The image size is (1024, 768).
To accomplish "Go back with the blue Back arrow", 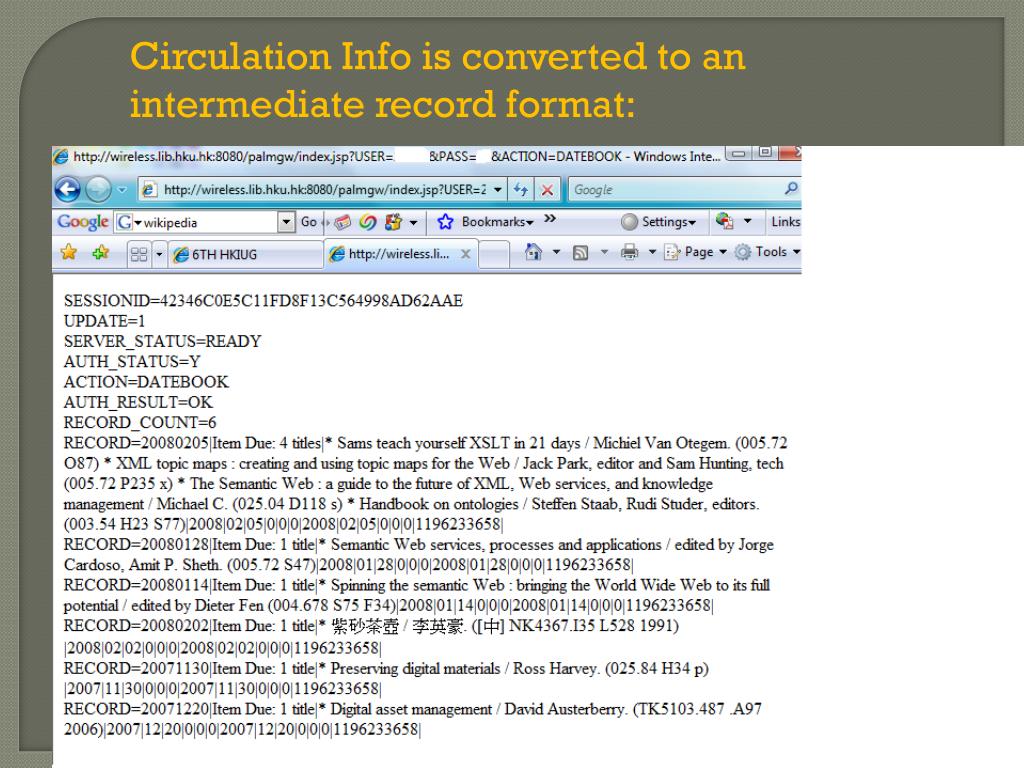I will pos(67,189).
